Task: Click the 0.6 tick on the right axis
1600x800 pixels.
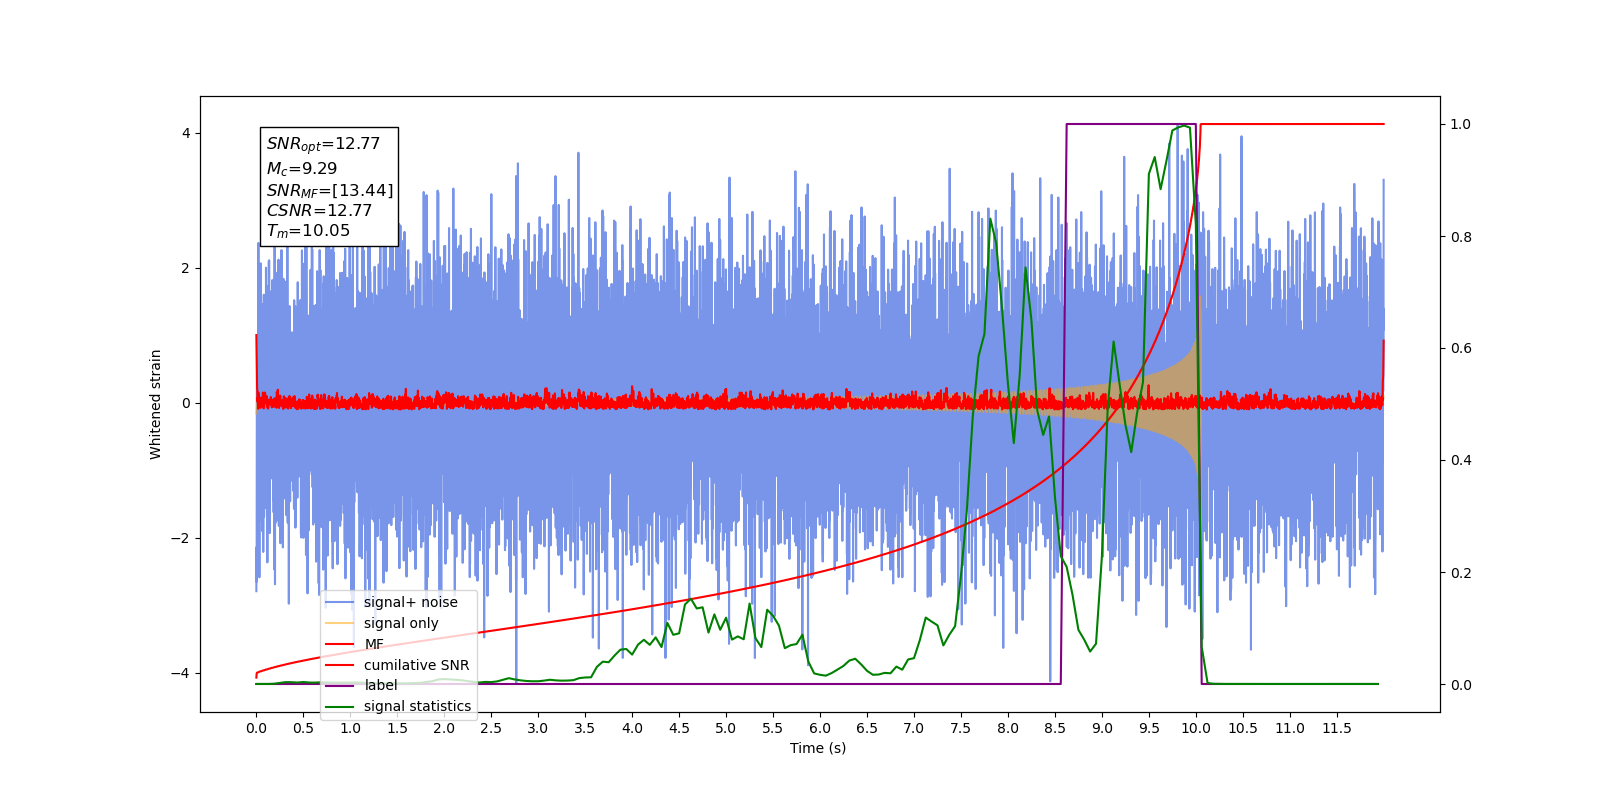Action: click(x=1461, y=349)
